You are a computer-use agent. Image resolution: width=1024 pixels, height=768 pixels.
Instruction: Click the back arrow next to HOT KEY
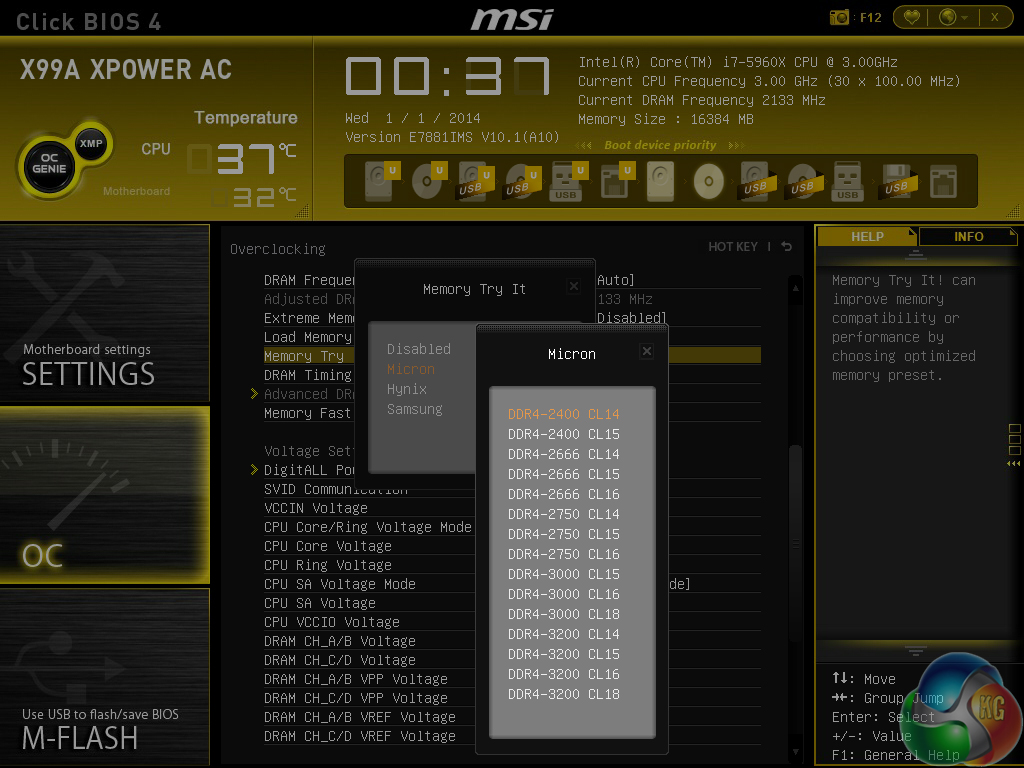point(787,246)
